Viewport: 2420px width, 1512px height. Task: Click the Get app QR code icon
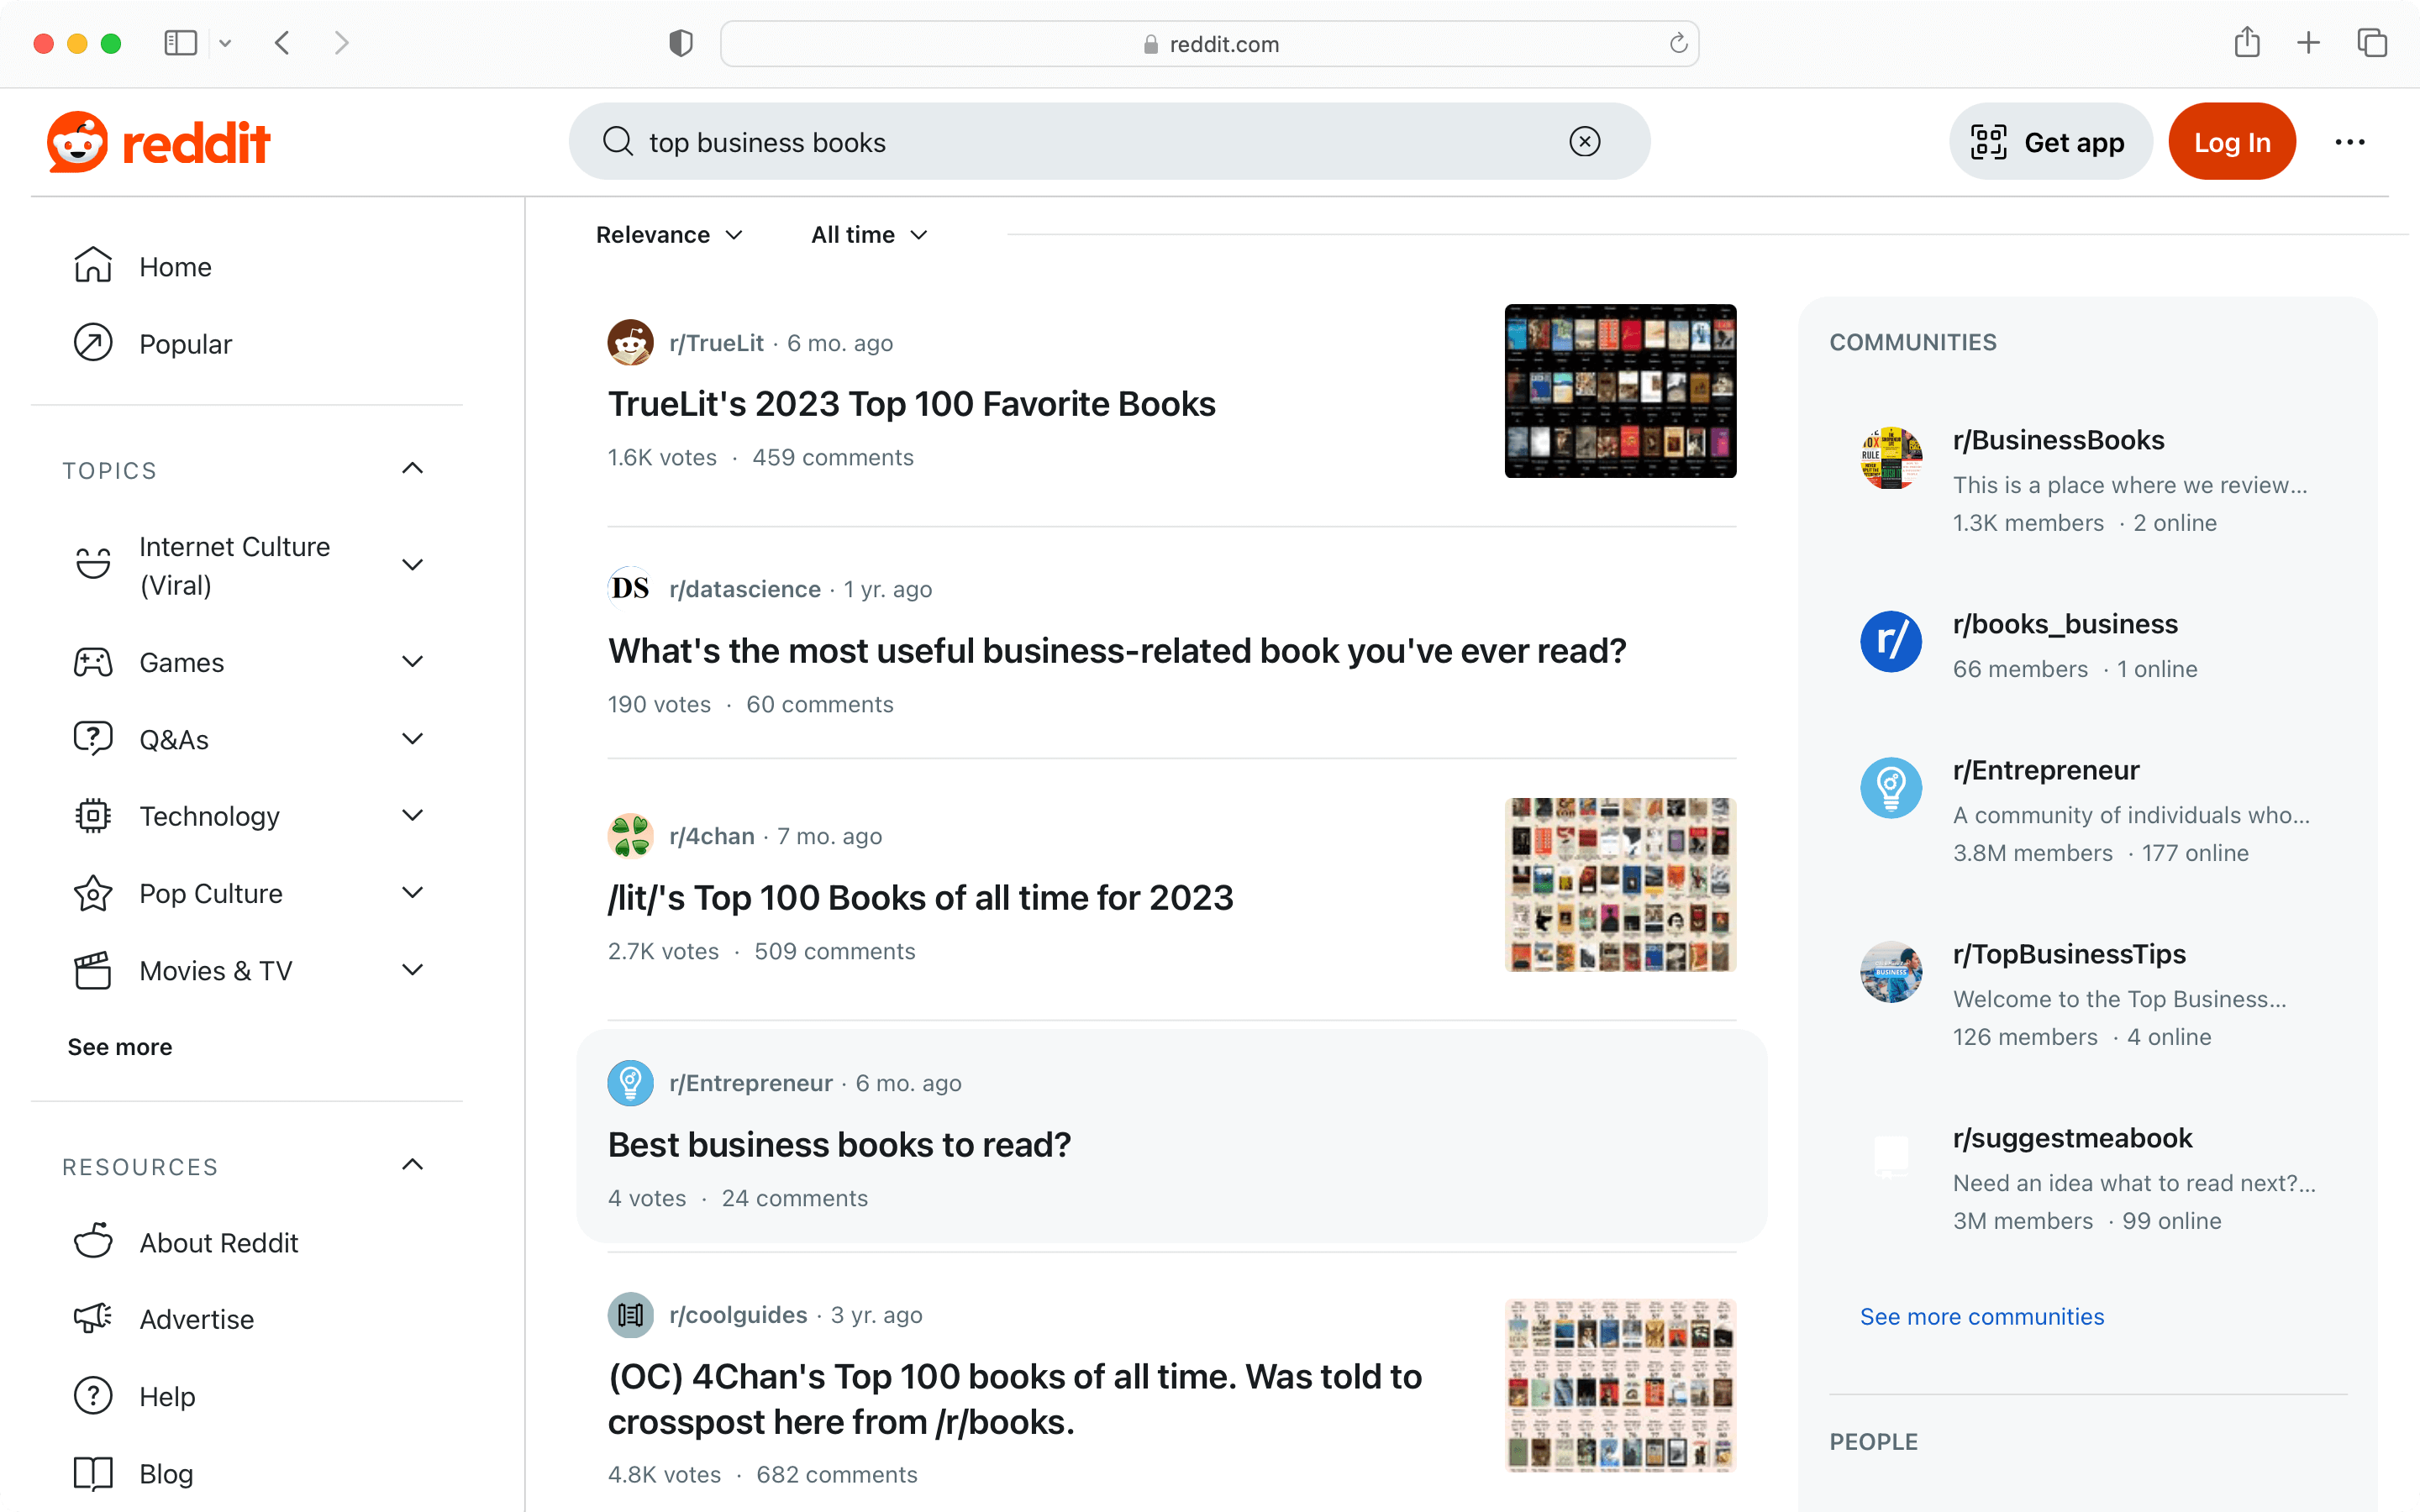[1988, 141]
